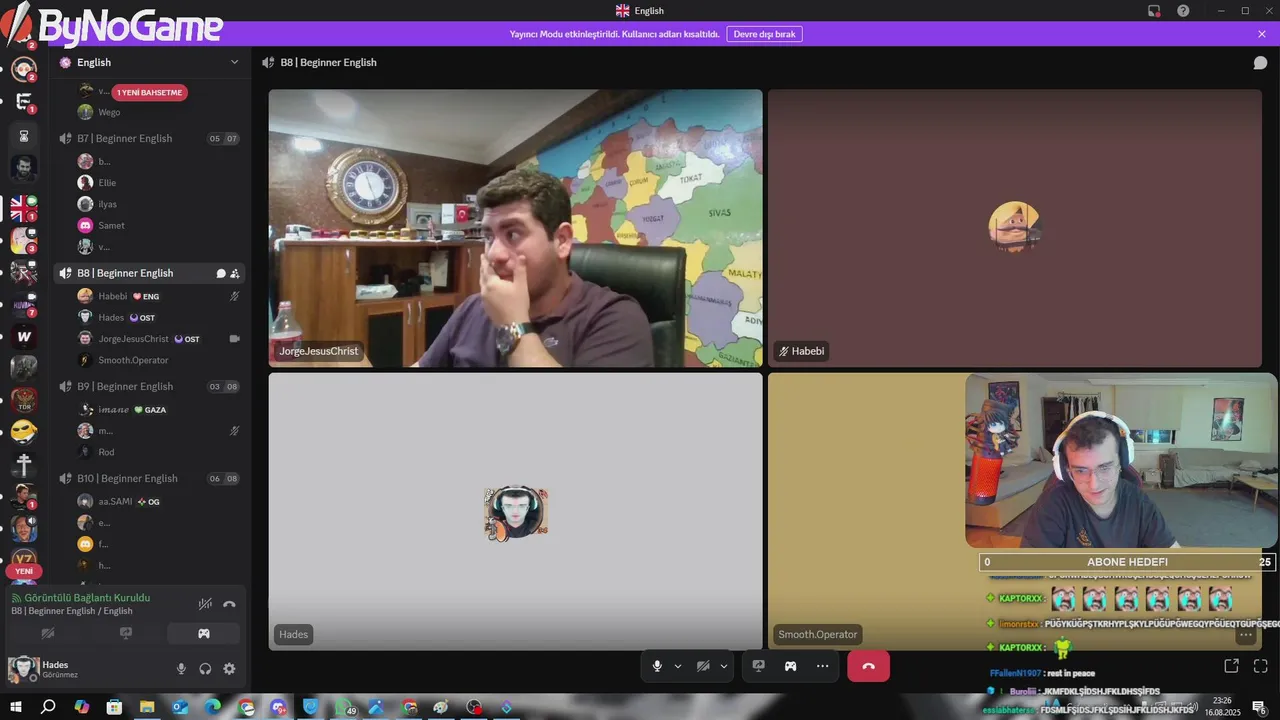Mute microphone in the user panel
Image resolution: width=1280 pixels, height=720 pixels.
click(181, 669)
